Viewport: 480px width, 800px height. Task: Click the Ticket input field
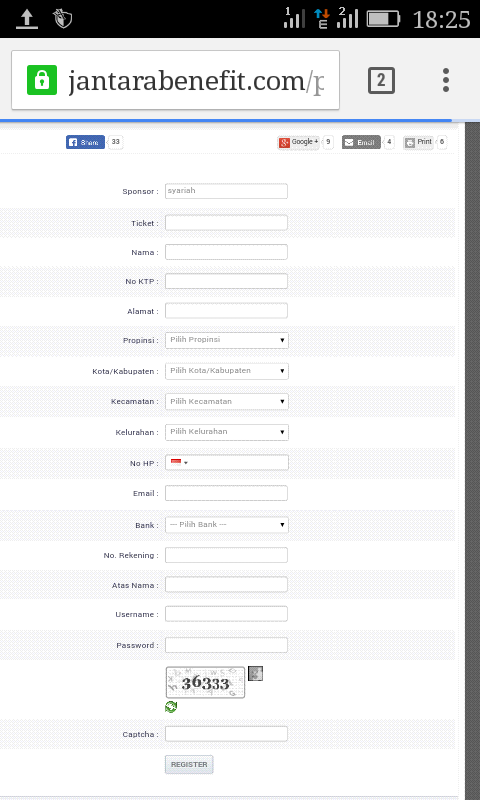226,223
